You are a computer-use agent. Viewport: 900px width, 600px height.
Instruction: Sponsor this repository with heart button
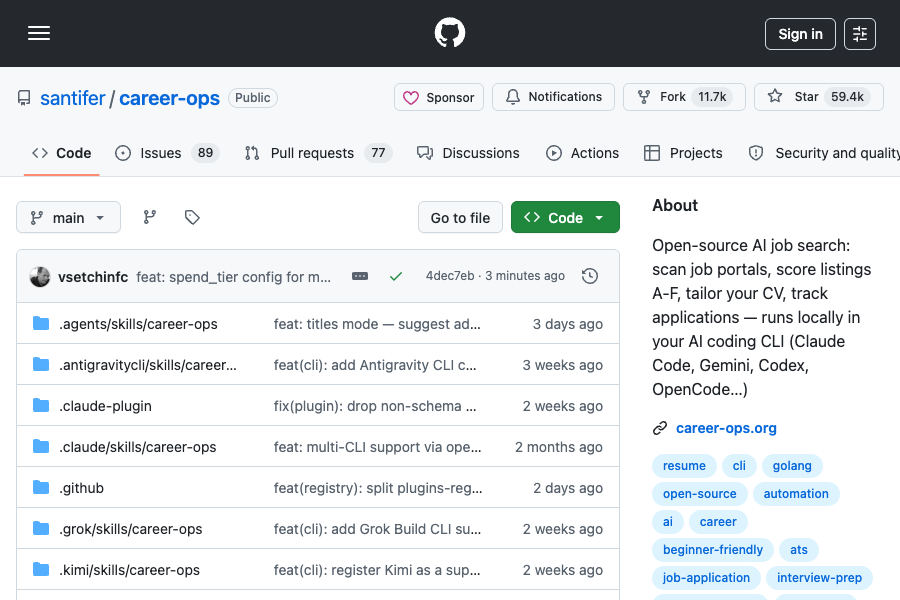coord(439,97)
